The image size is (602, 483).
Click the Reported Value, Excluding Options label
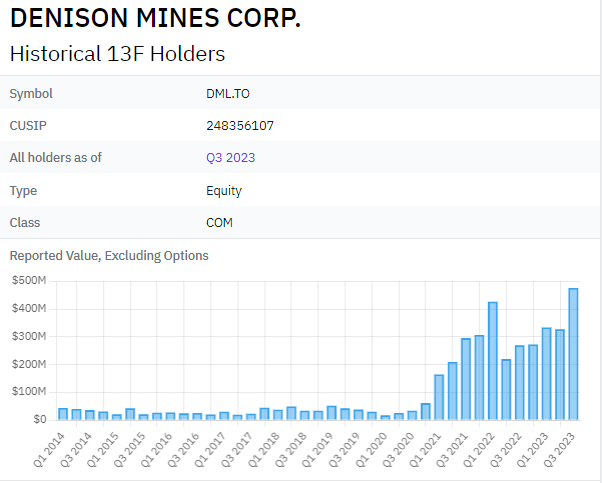109,256
